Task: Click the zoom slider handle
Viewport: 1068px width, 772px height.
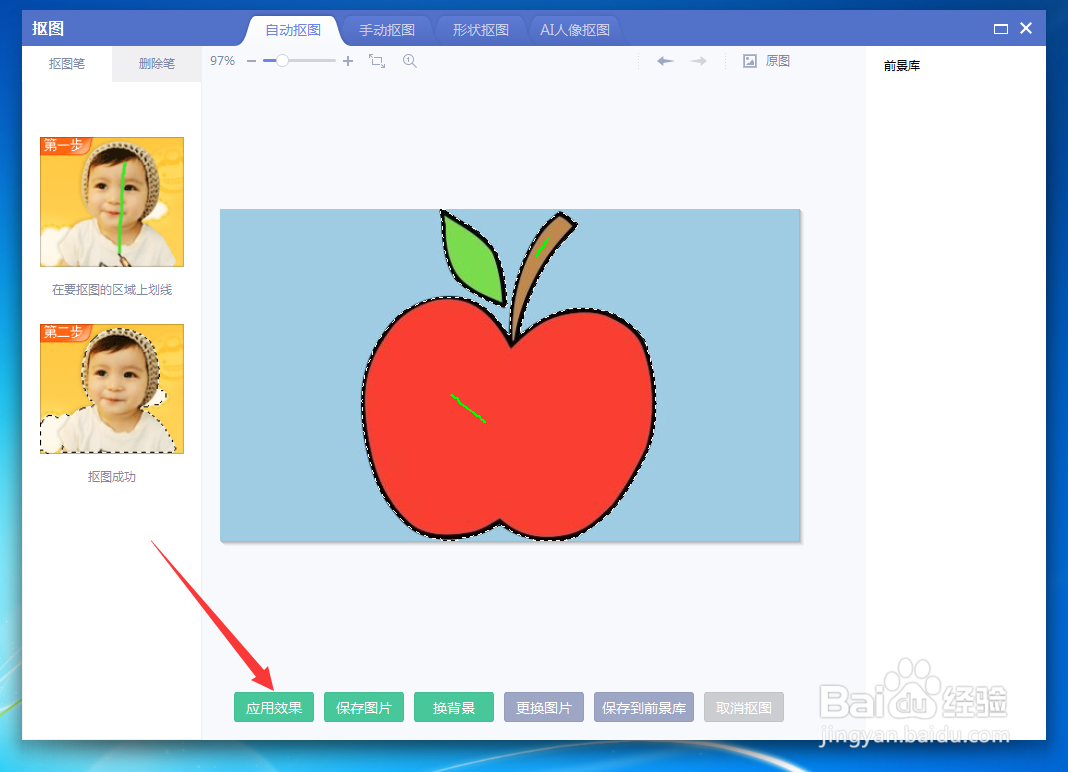Action: pyautogui.click(x=282, y=61)
